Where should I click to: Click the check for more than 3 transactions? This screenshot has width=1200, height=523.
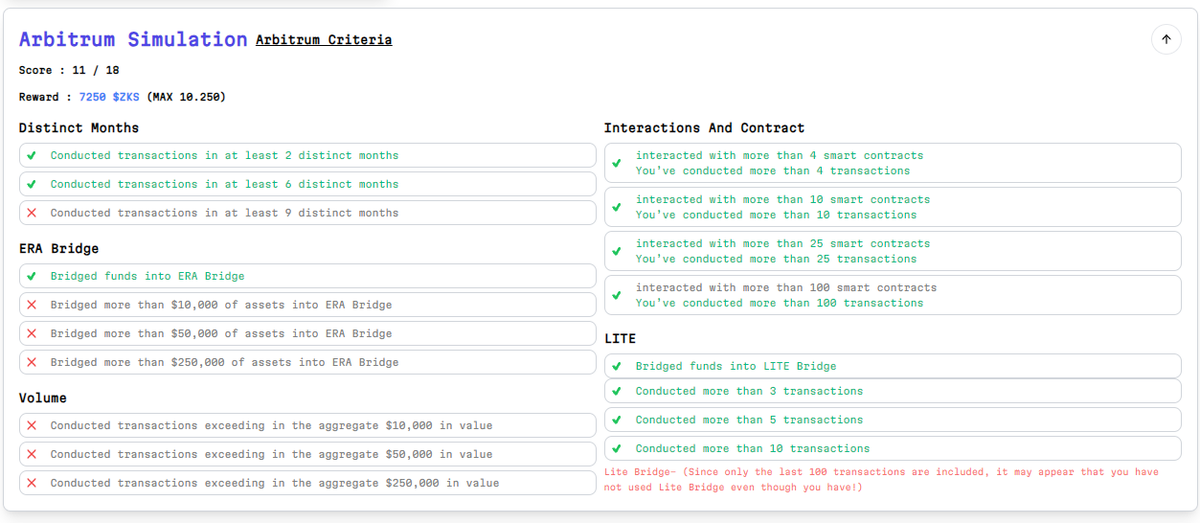(617, 391)
